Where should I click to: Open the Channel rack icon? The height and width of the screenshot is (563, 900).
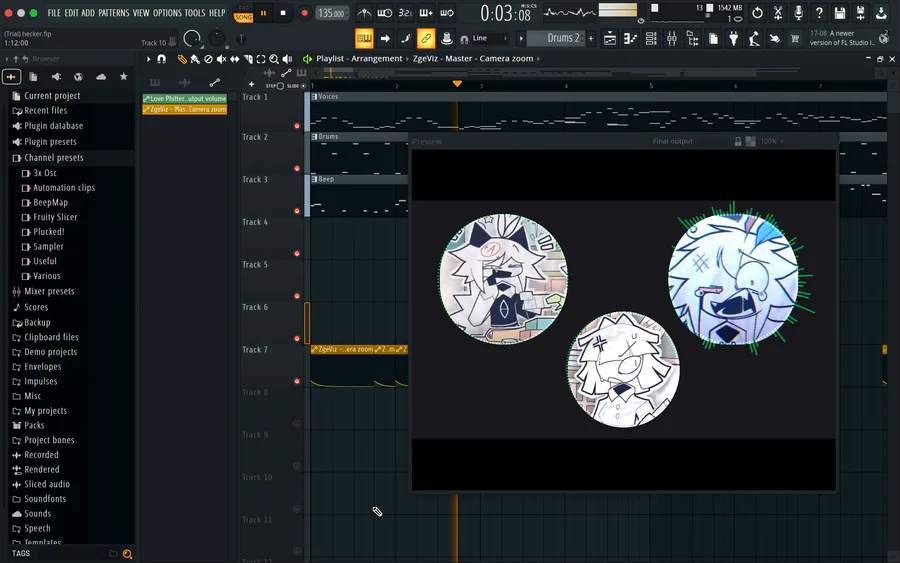[651, 38]
